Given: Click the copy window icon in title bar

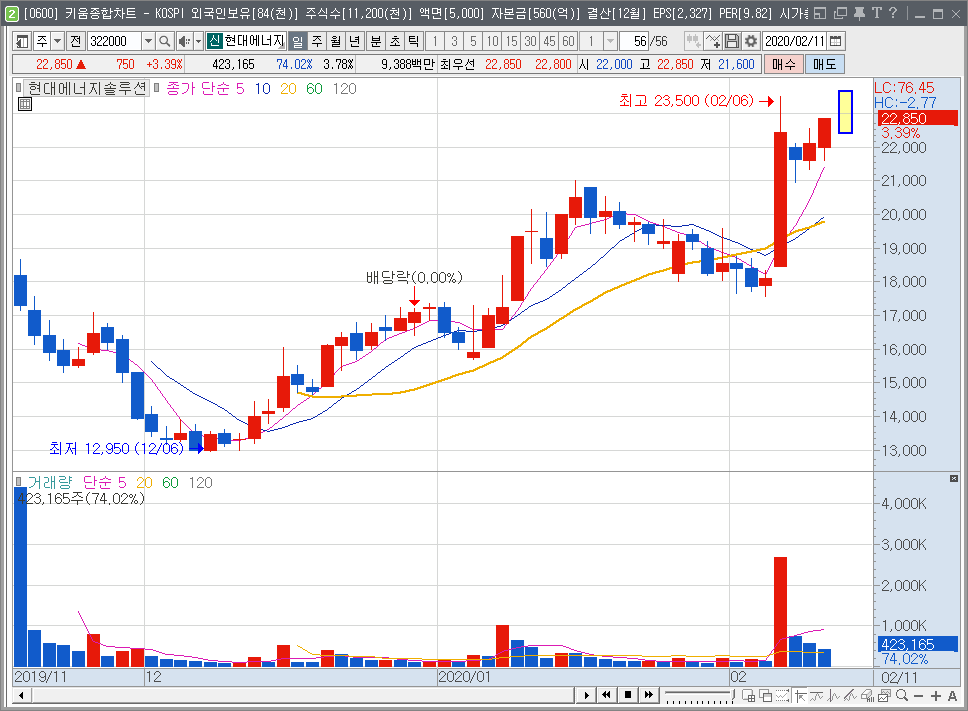Looking at the screenshot, I should (840, 13).
